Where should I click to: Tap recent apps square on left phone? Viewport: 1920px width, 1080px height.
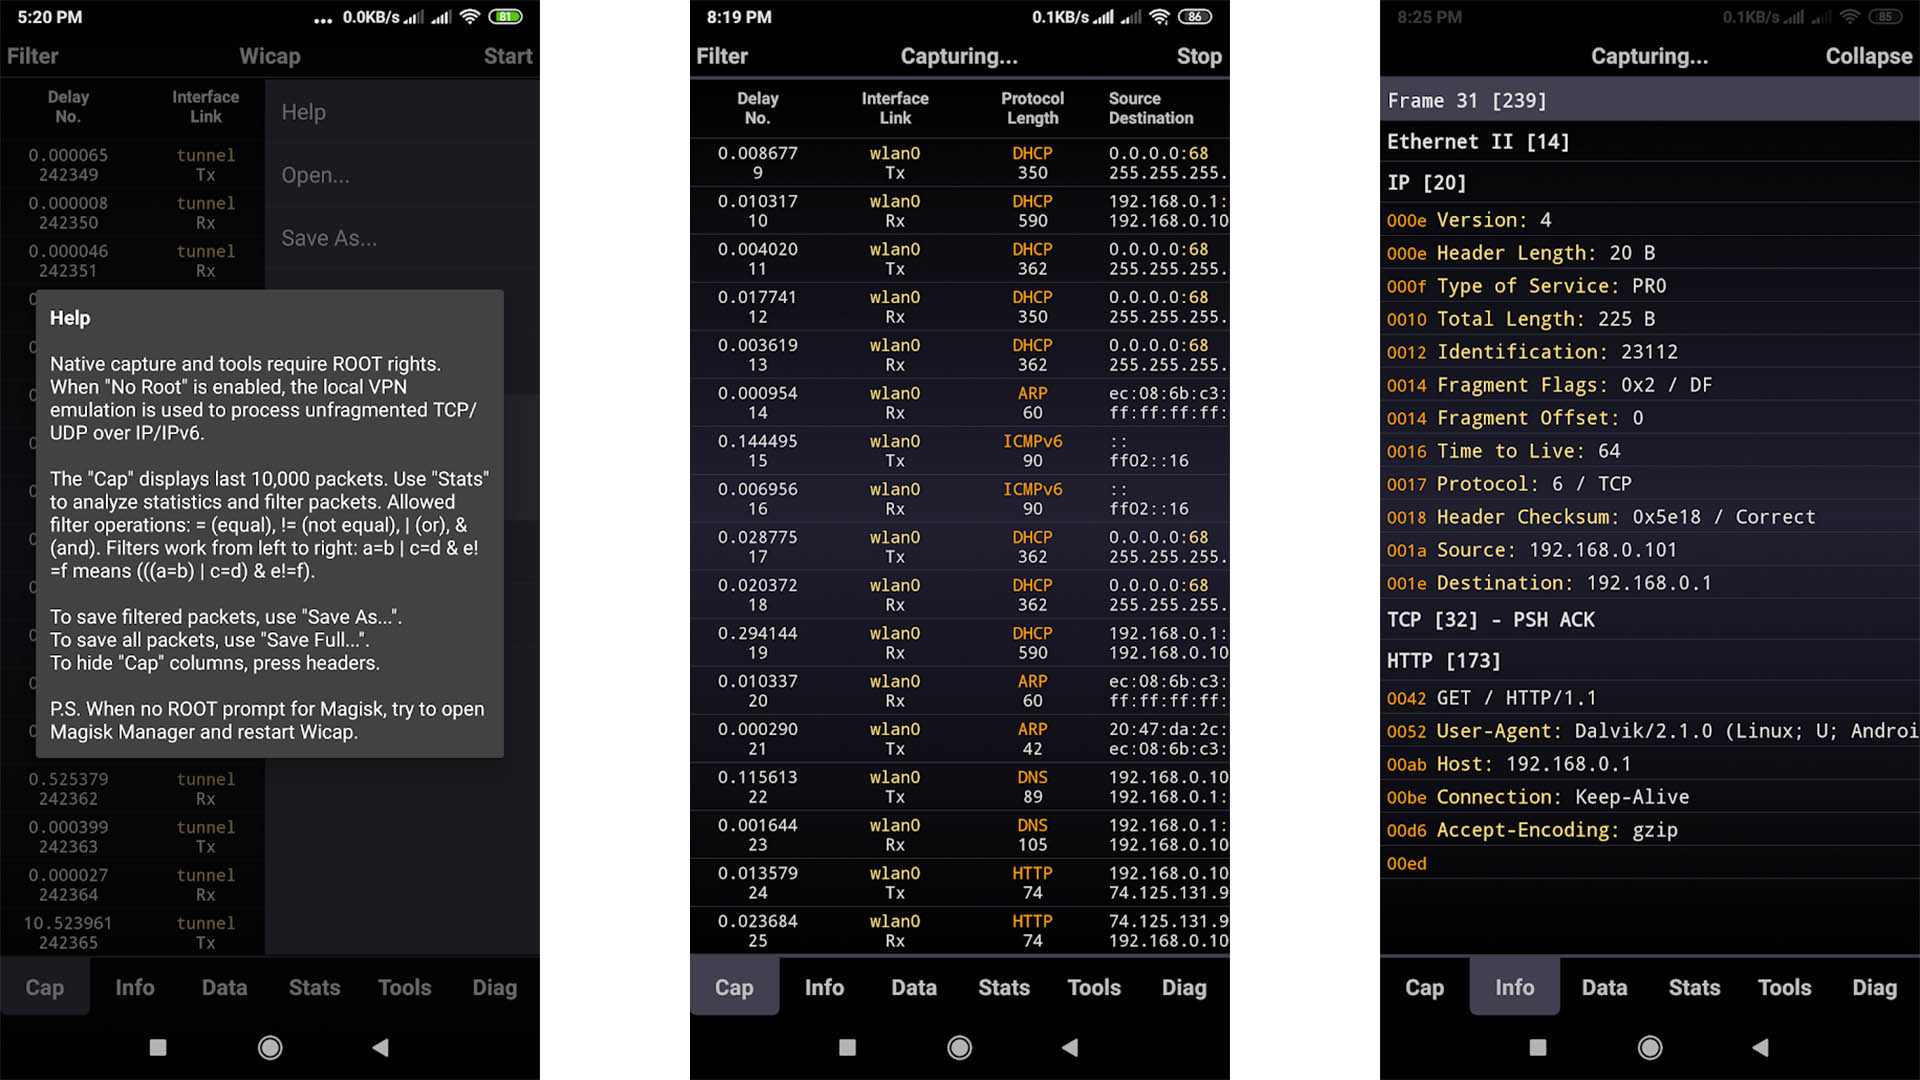click(x=157, y=1047)
